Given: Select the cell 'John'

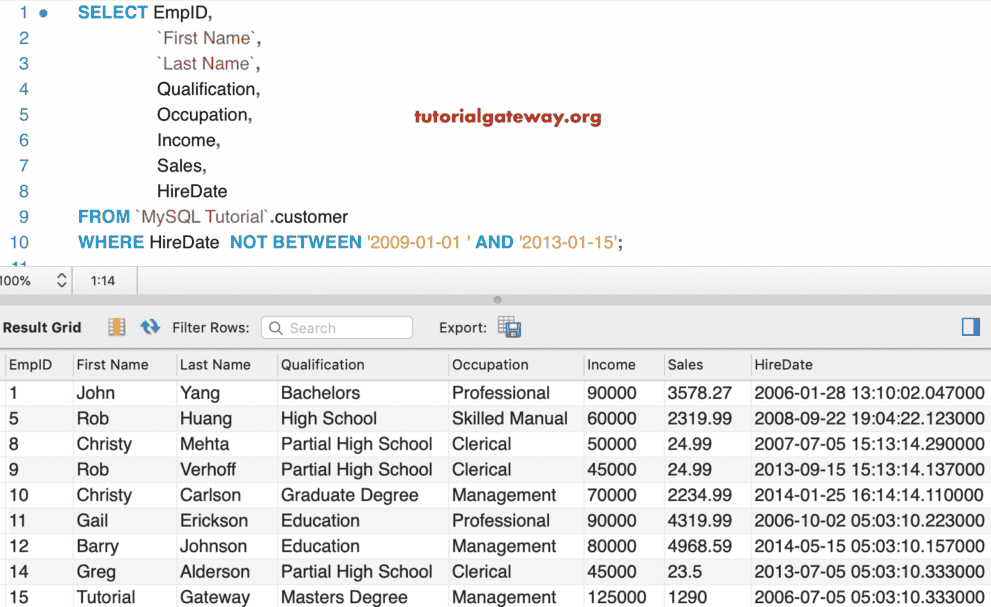Looking at the screenshot, I should [x=96, y=393].
